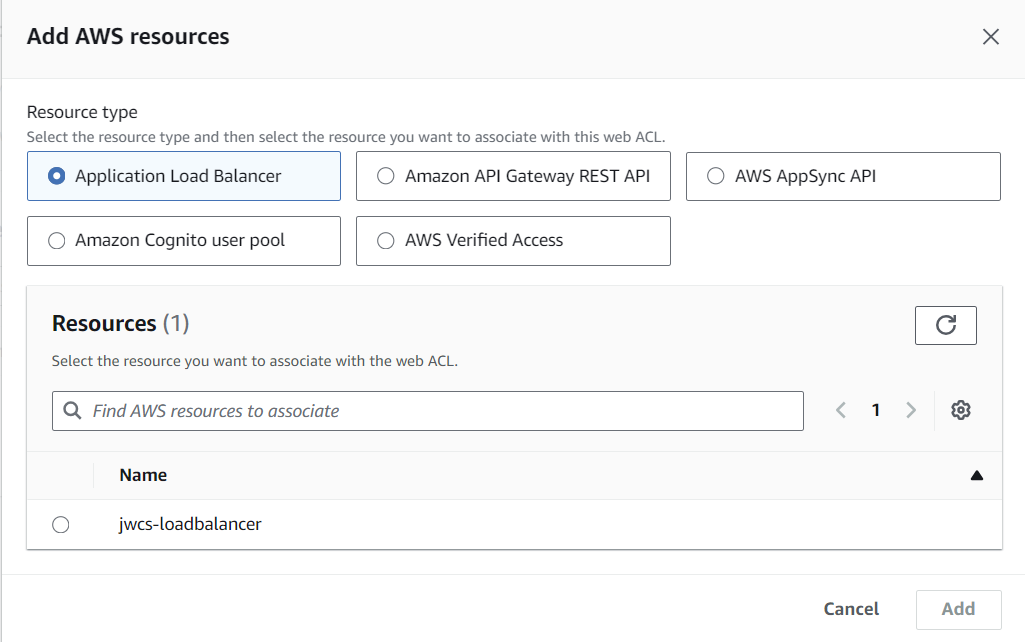Focus the Find AWS resources search field
This screenshot has width=1025, height=642.
tap(428, 411)
